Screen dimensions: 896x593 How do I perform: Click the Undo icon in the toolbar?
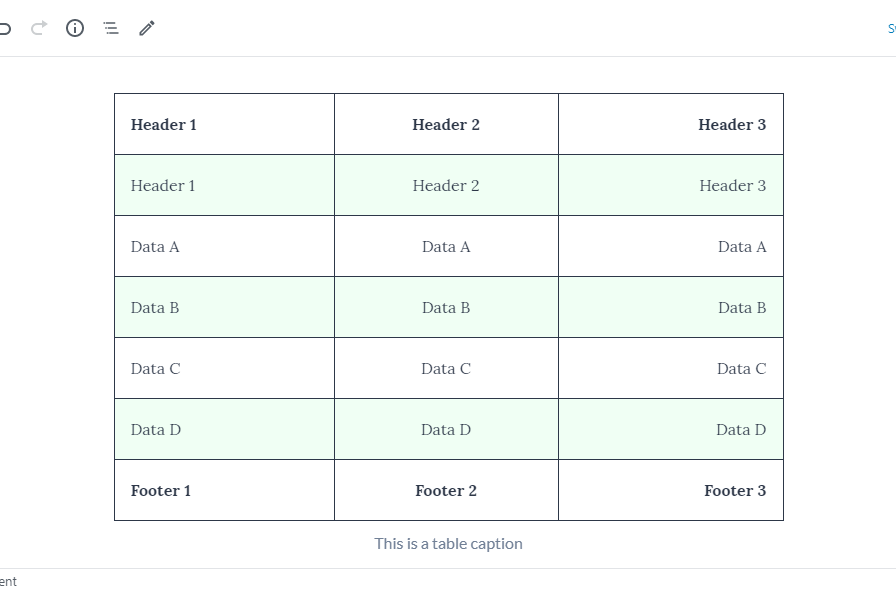coord(6,28)
